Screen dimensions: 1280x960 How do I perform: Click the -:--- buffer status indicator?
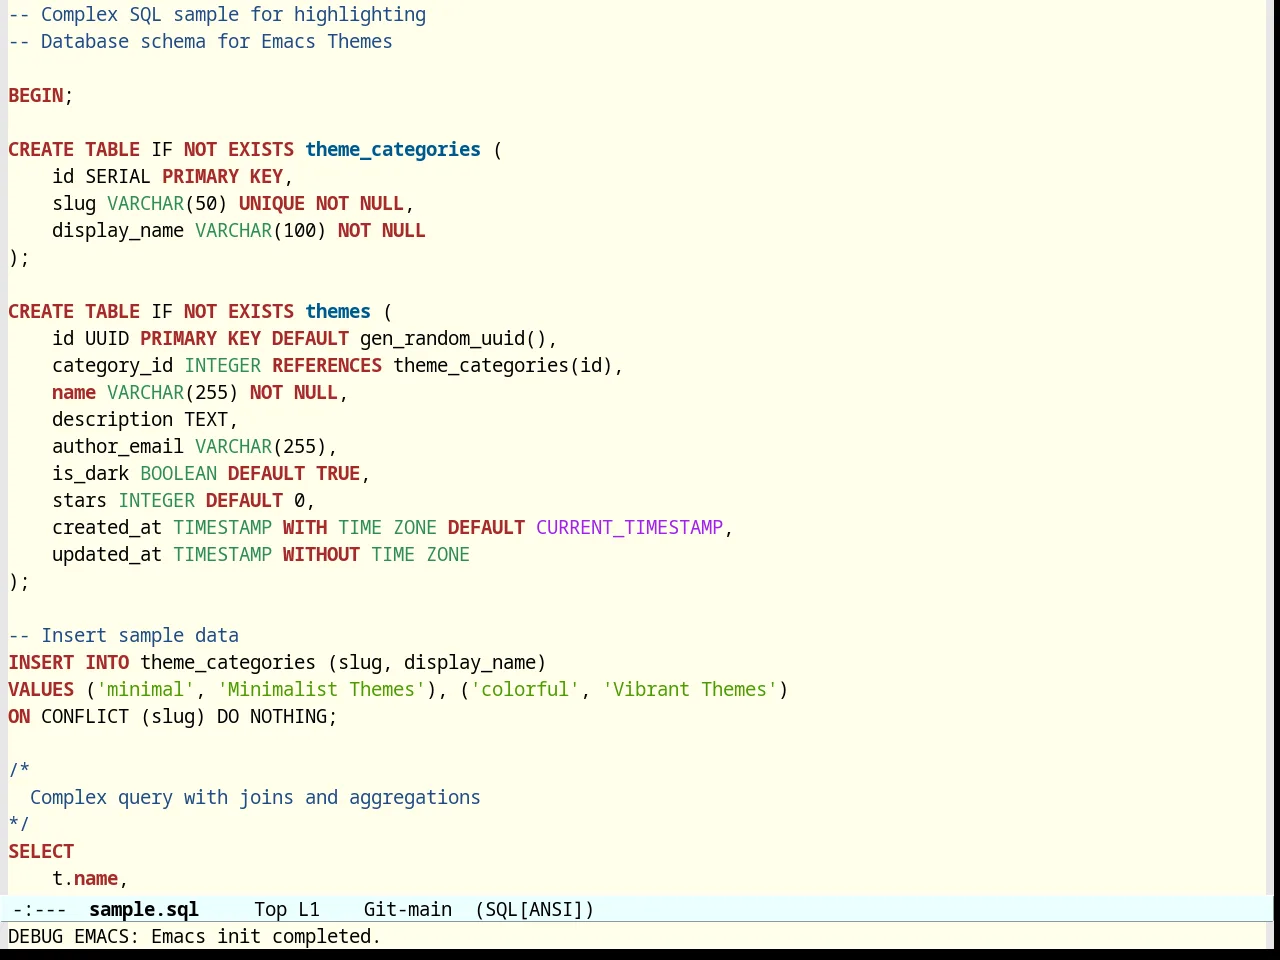pos(40,909)
